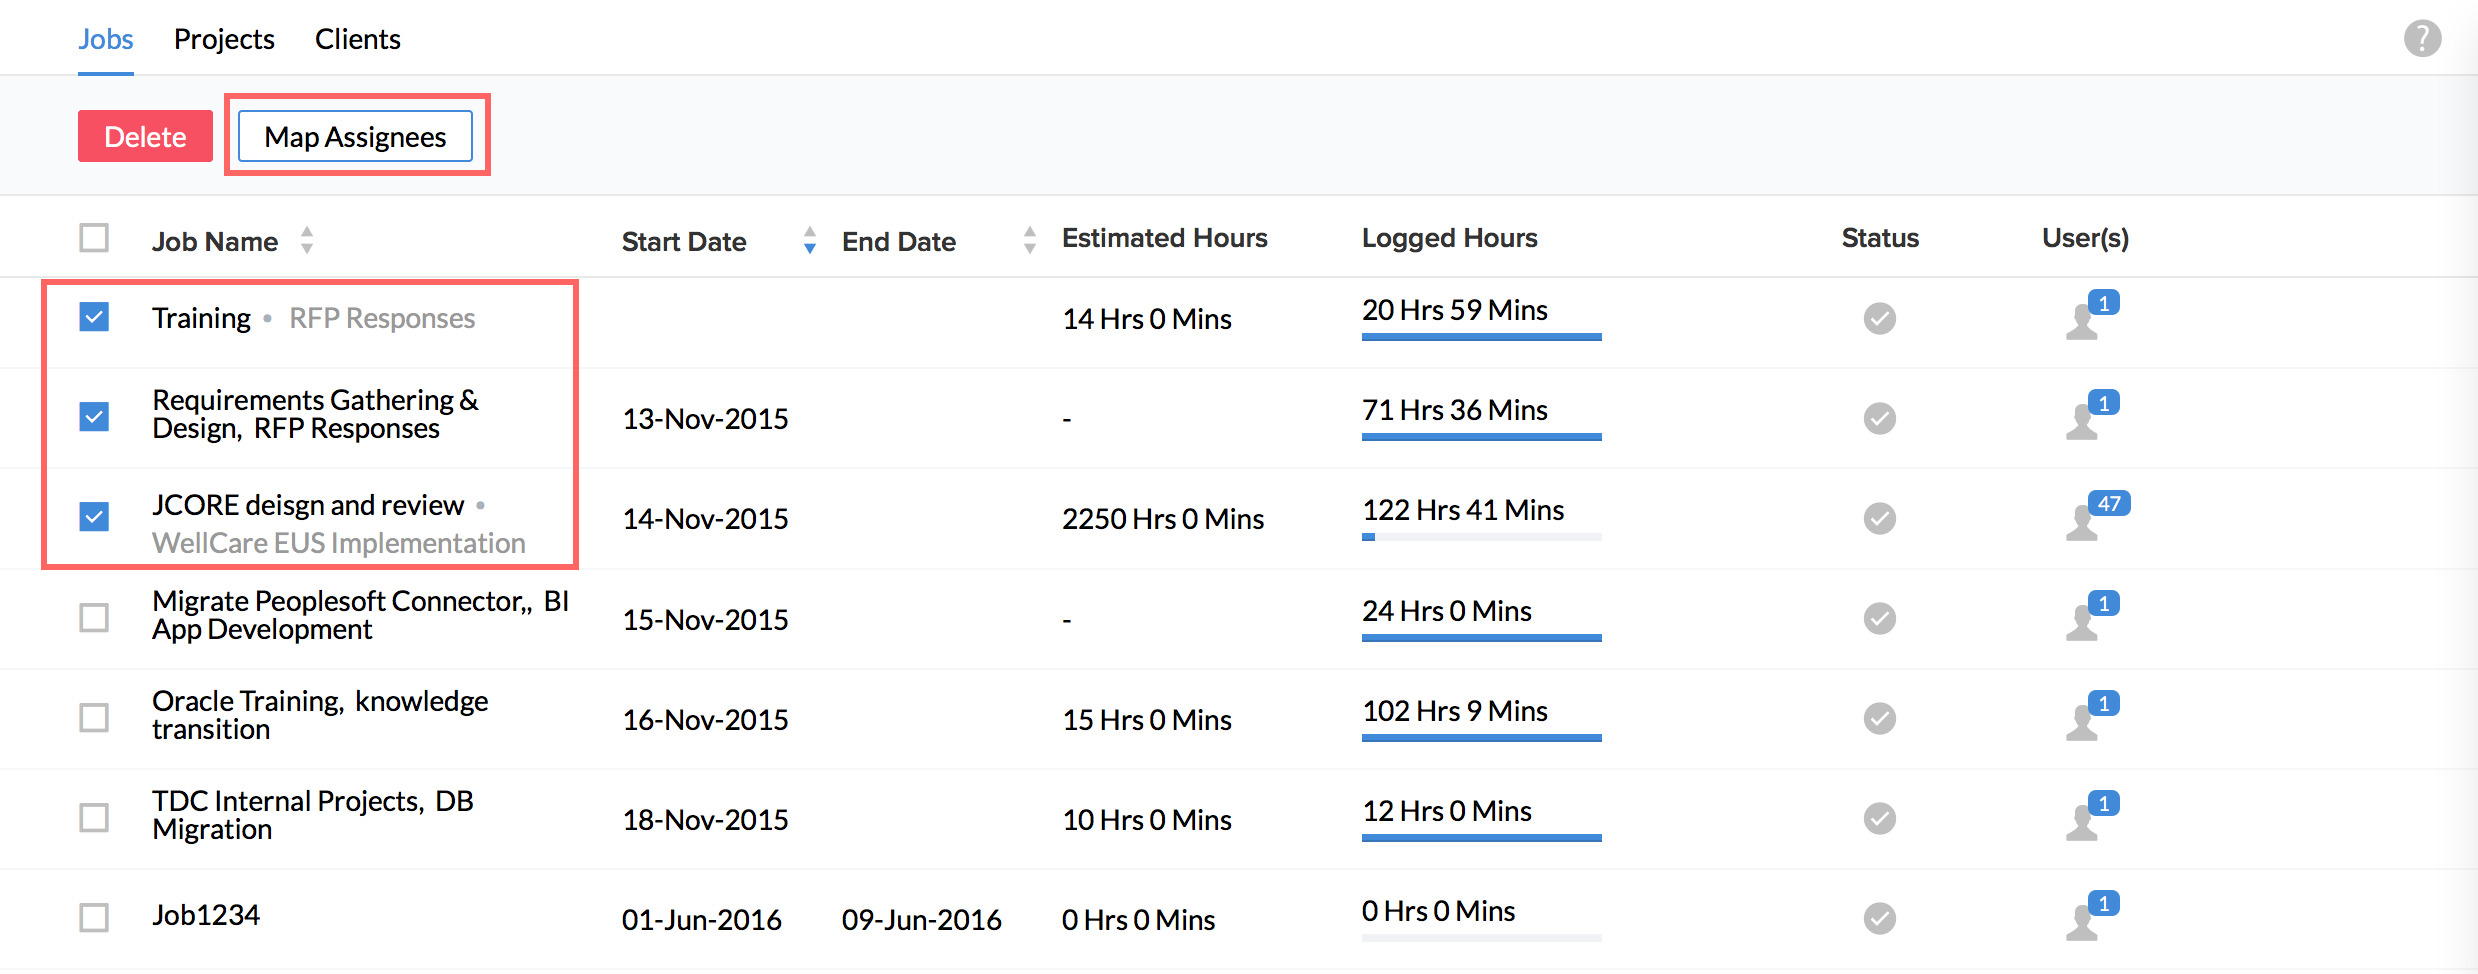Open the help question mark icon

click(x=2422, y=39)
